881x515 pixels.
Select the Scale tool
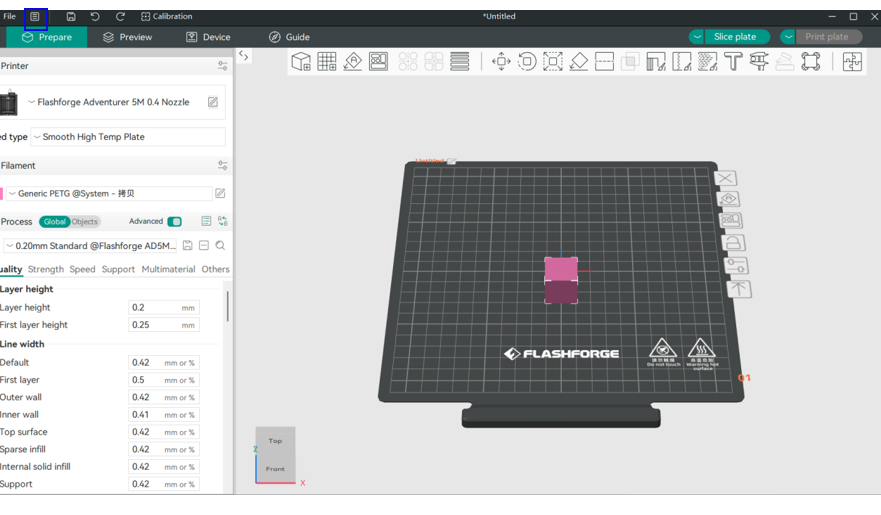point(553,62)
